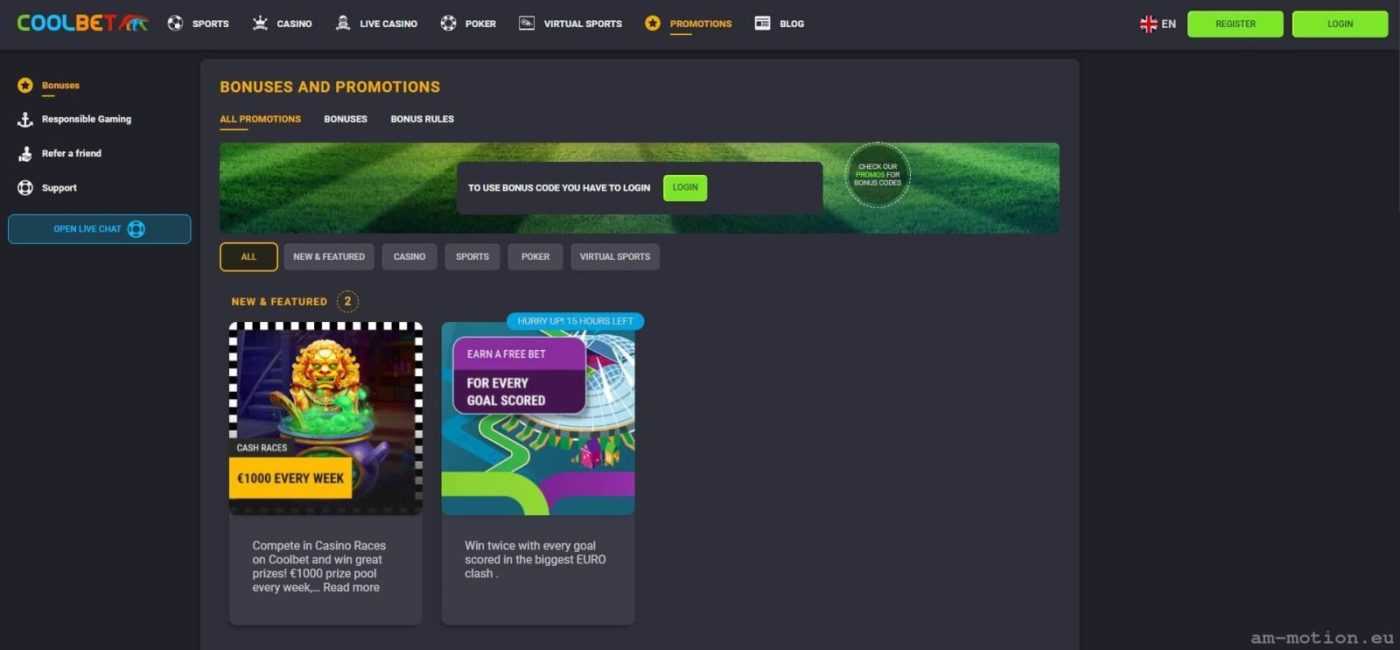This screenshot has height=650, width=1400.
Task: Click the New & Featured count badge 2
Action: point(347,301)
